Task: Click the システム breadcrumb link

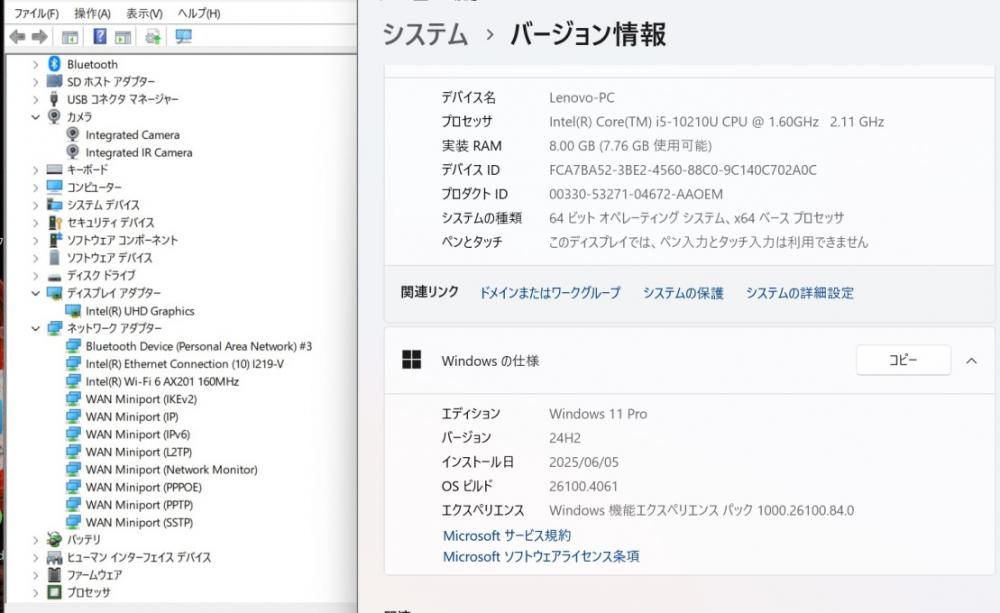Action: 425,34
